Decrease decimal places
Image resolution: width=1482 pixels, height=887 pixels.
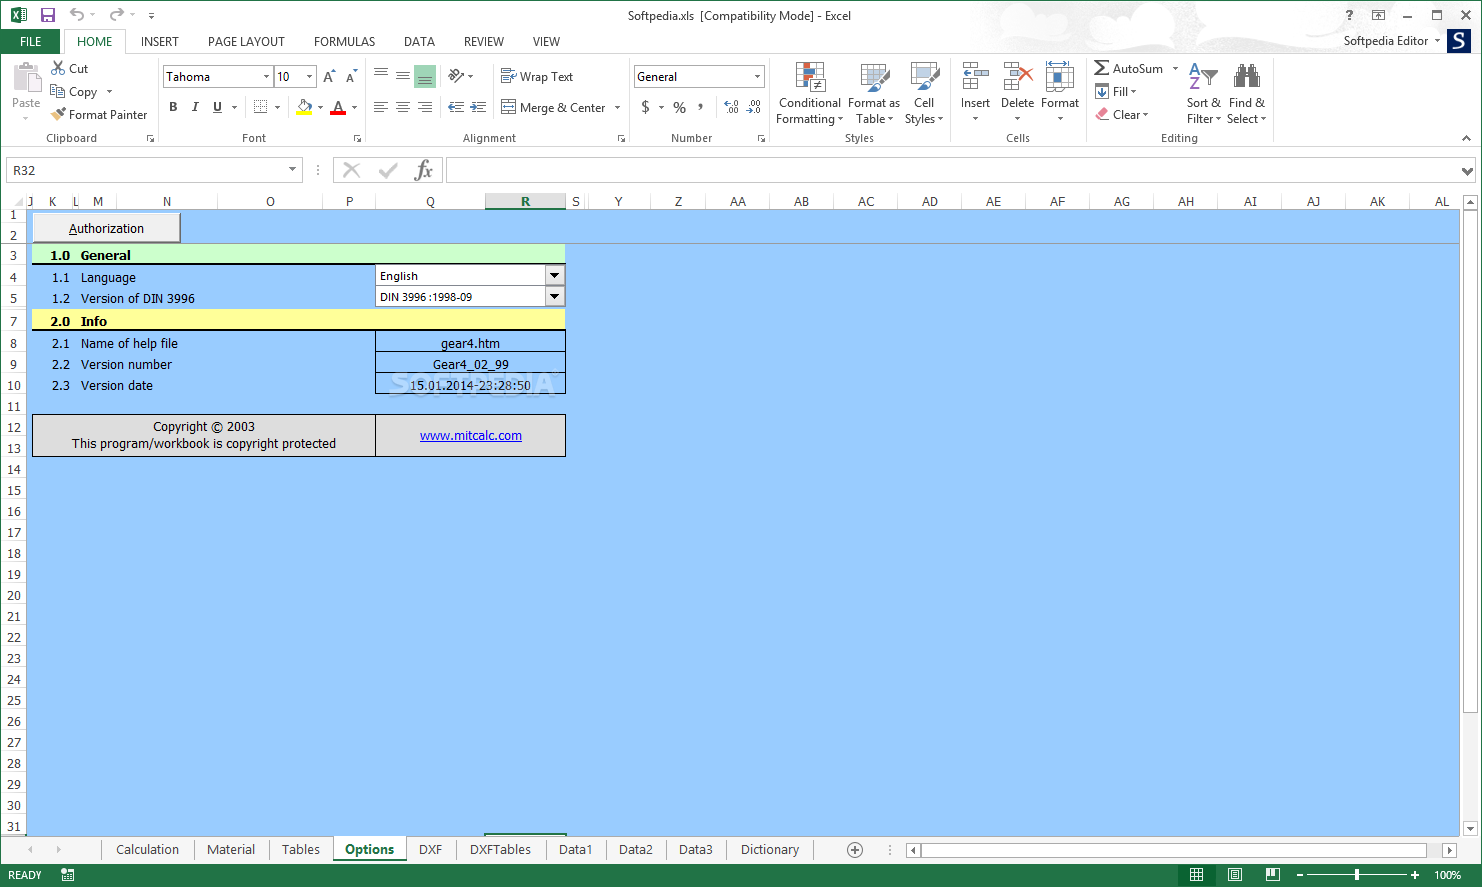(x=754, y=107)
